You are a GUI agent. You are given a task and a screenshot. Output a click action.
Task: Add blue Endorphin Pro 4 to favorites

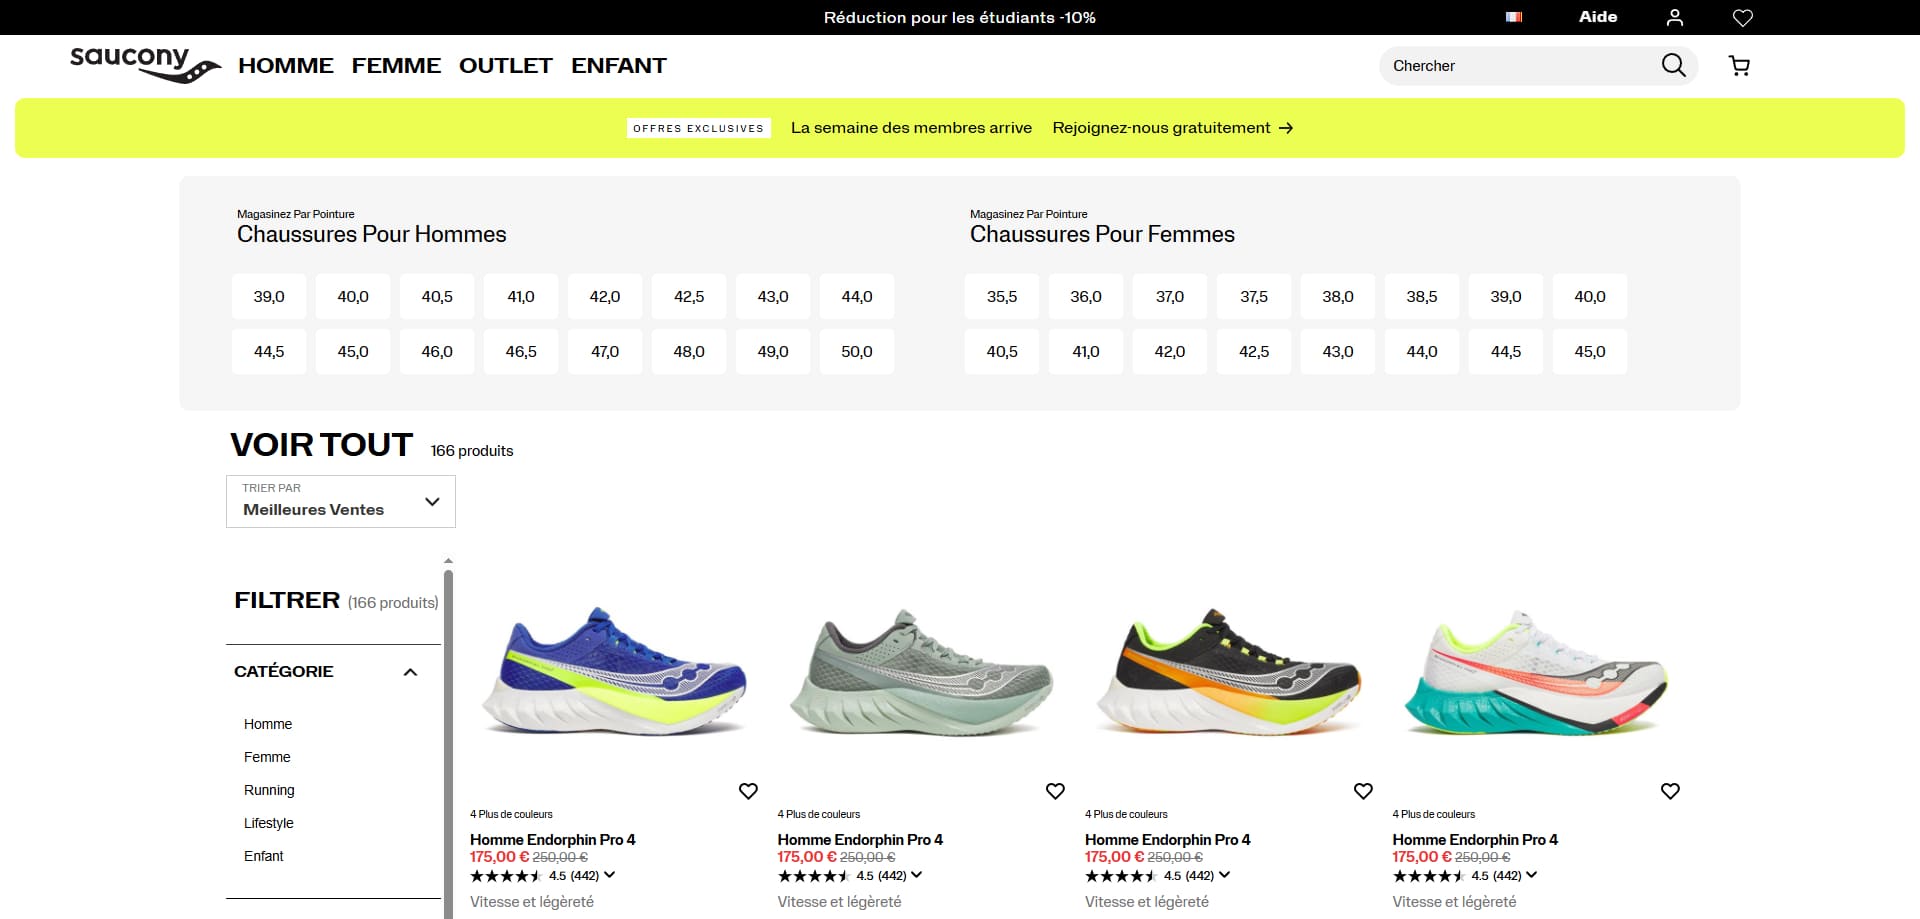(748, 791)
